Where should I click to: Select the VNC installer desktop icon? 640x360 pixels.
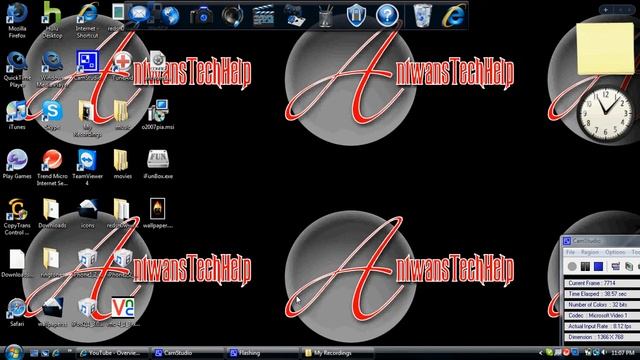click(122, 312)
